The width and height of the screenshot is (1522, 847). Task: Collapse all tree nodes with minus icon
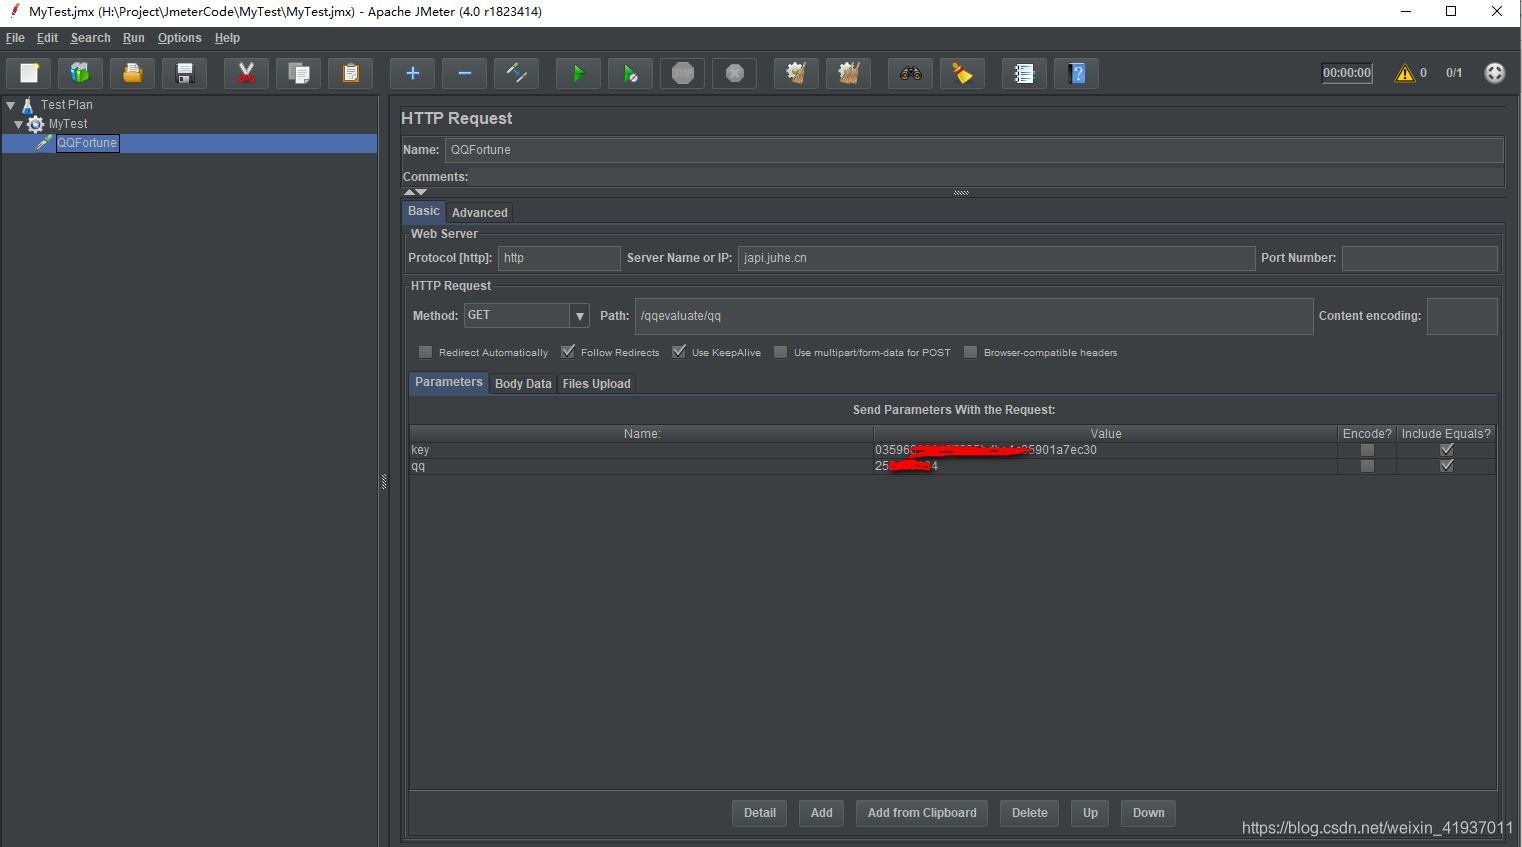(464, 73)
